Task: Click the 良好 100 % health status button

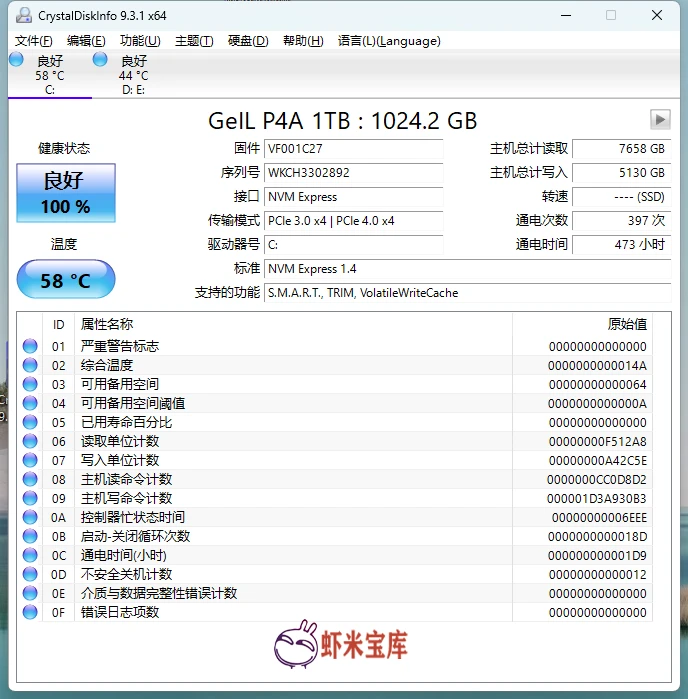Action: pos(66,193)
